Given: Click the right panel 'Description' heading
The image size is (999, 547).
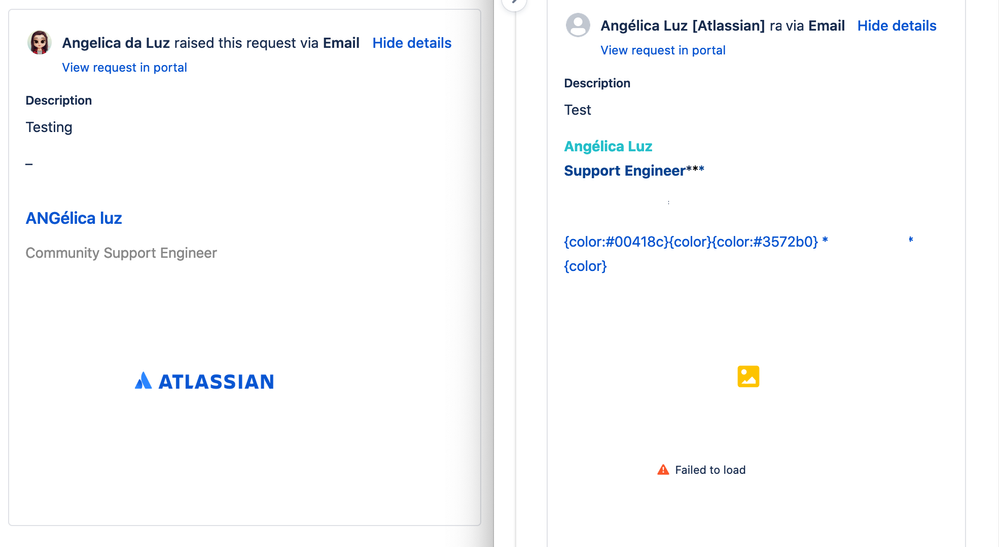Looking at the screenshot, I should pos(597,83).
